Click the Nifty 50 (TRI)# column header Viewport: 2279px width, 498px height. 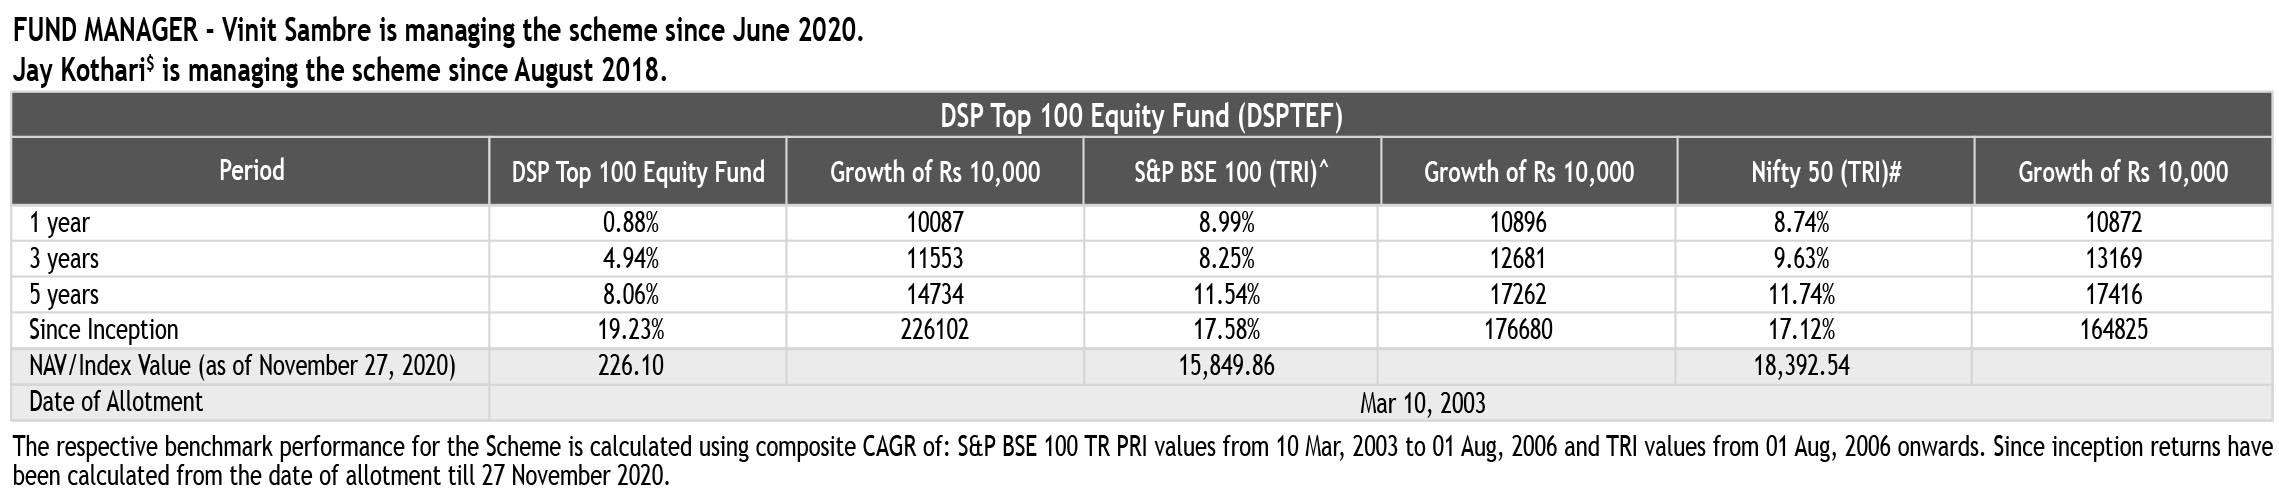1825,172
